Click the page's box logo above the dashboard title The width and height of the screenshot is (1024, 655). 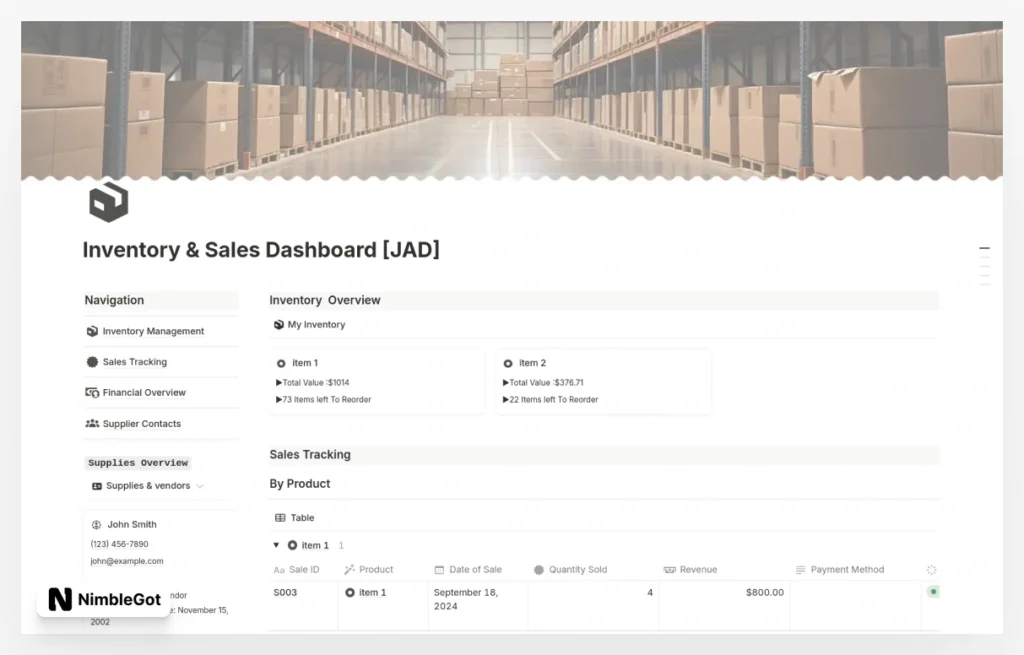coord(108,202)
